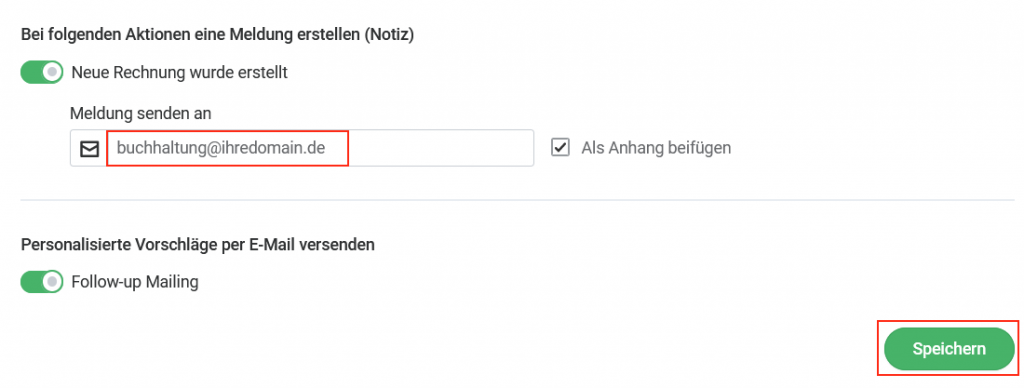Image resolution: width=1024 pixels, height=388 pixels.
Task: Disable the Neue Rechnung wurde erstellt switch
Action: tap(42, 72)
